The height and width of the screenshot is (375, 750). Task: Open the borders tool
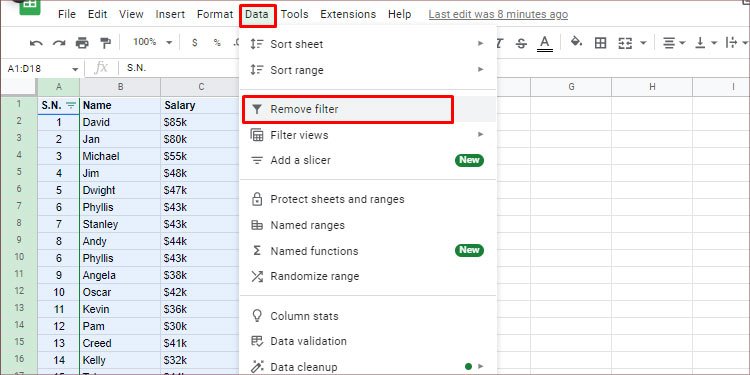pyautogui.click(x=600, y=43)
